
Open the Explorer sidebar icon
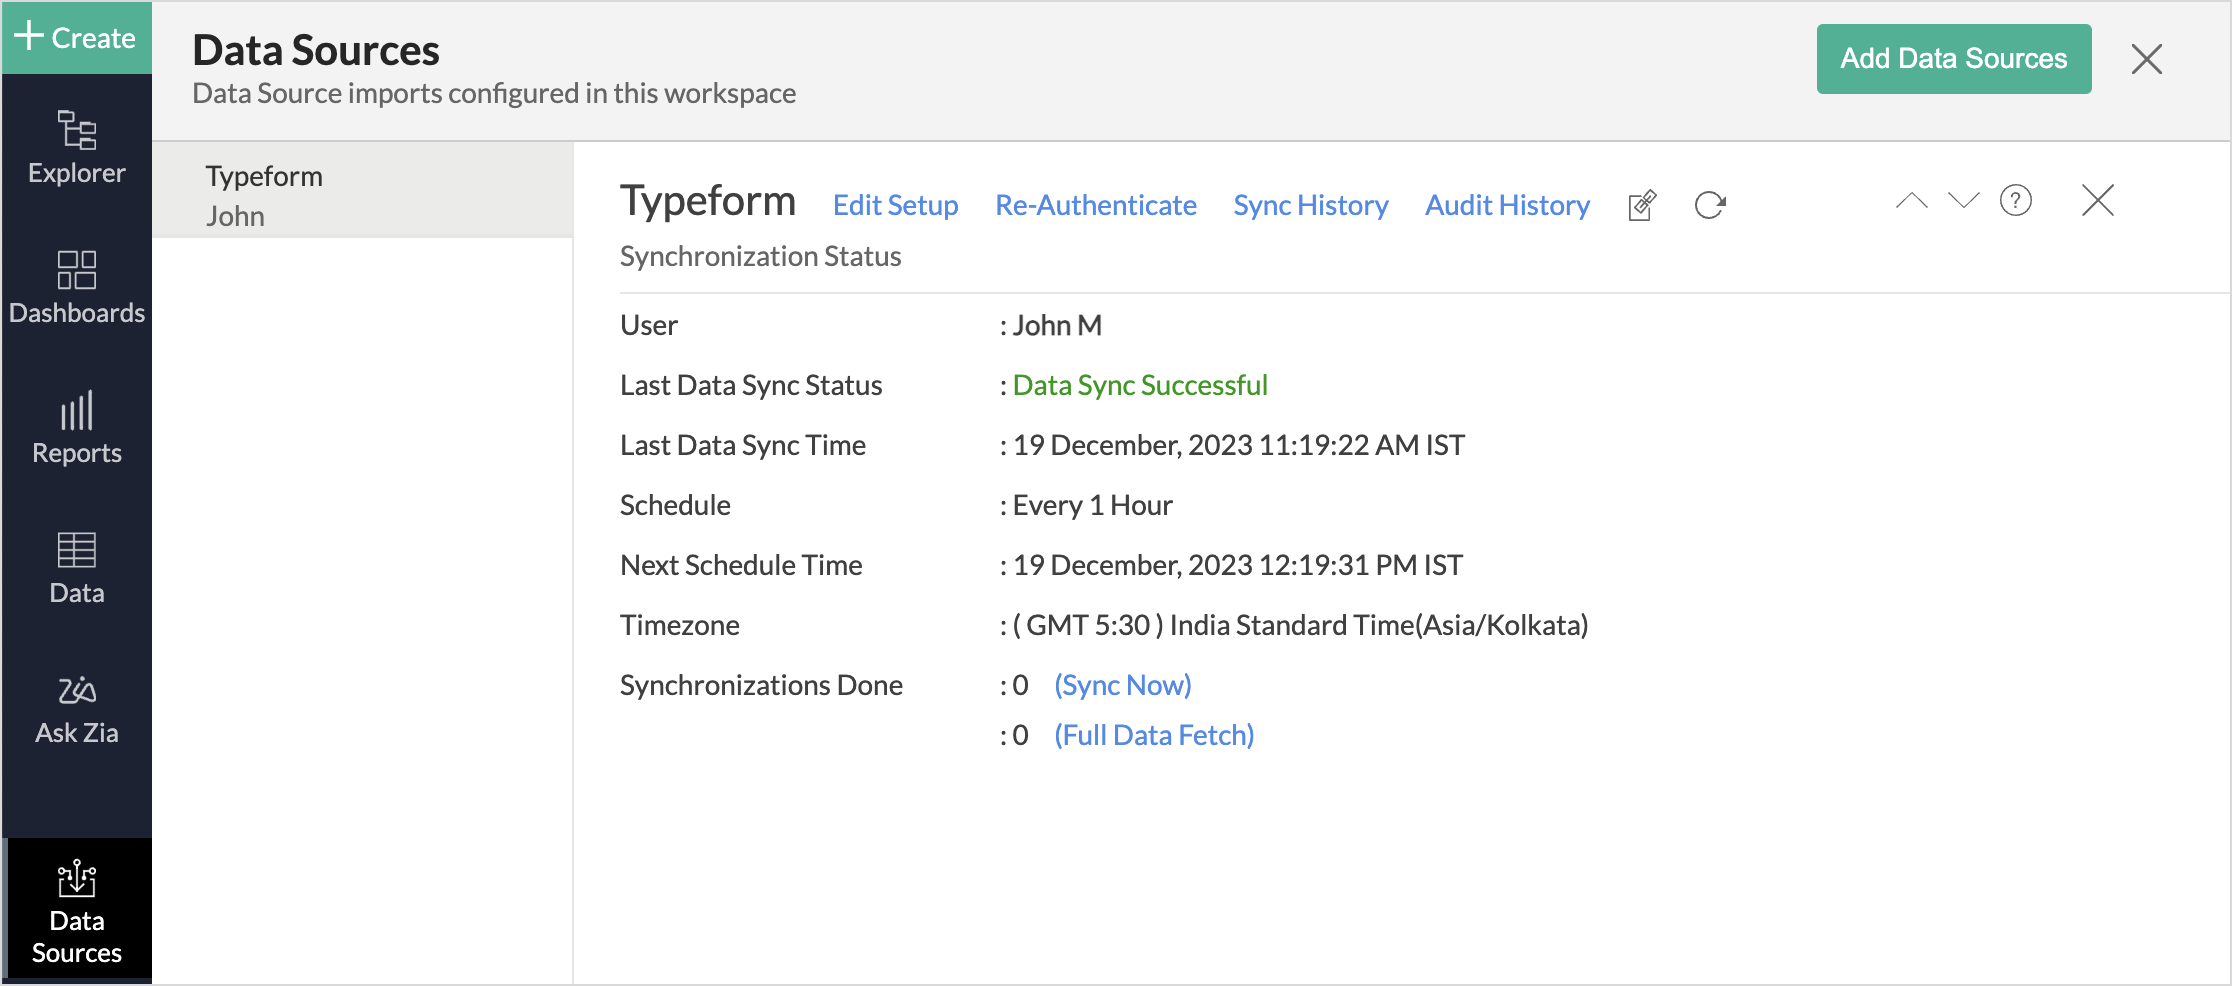coord(76,147)
